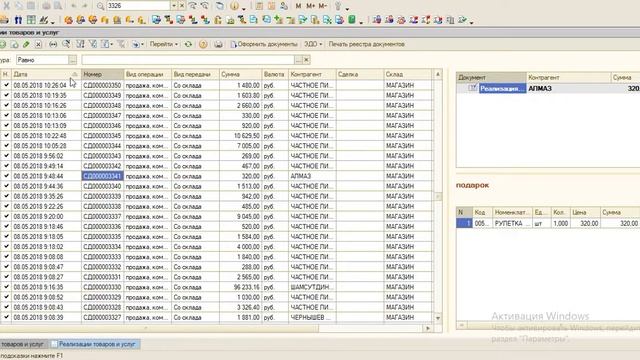Click the magnifier search icon beside 3326
Screen dimensions: 640x360
[100, 6]
